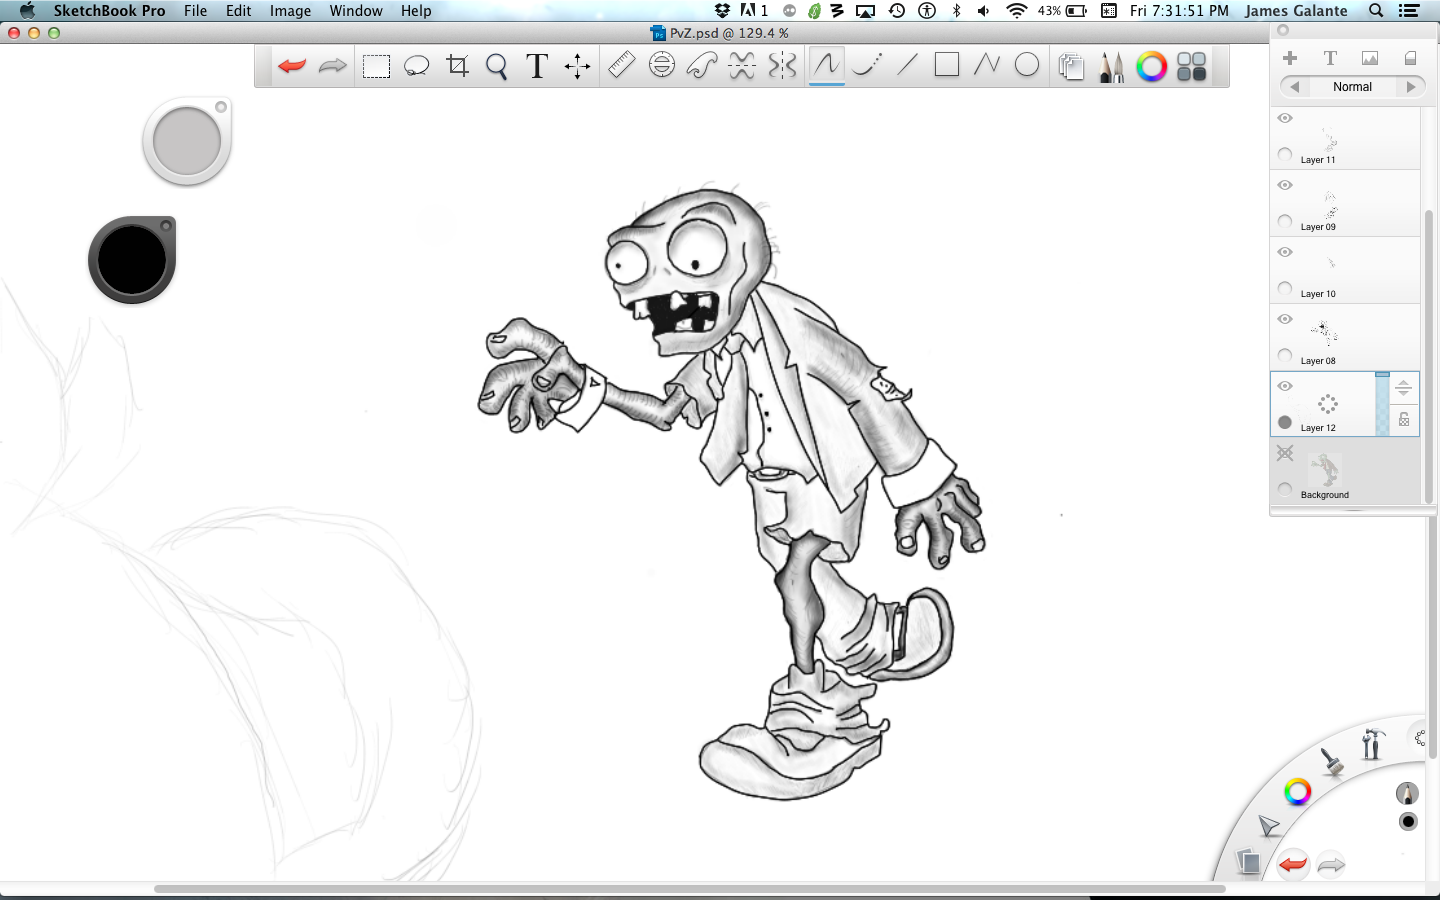Image resolution: width=1440 pixels, height=900 pixels.
Task: Choose the Crop tool
Action: click(457, 66)
